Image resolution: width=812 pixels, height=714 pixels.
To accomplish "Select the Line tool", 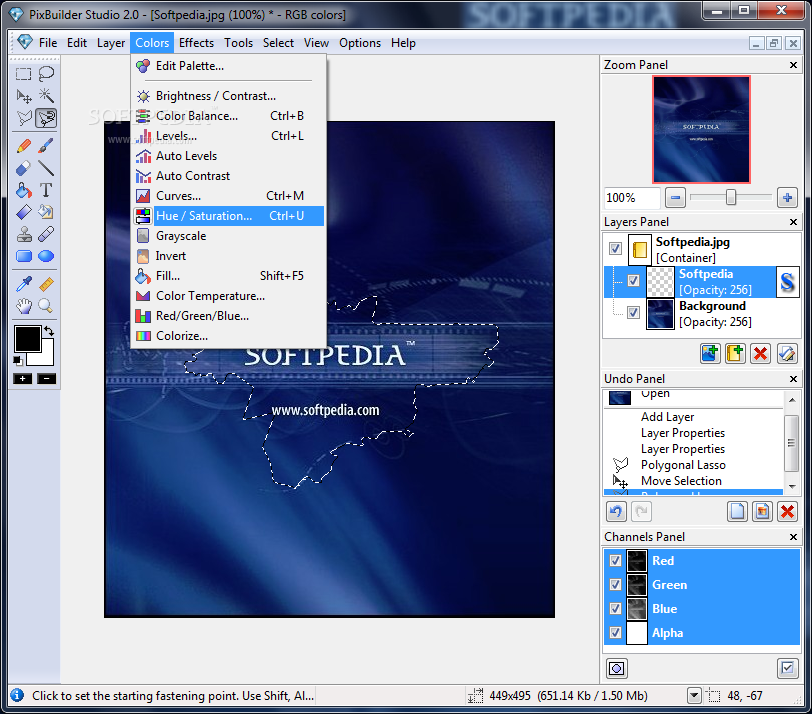I will (x=46, y=168).
